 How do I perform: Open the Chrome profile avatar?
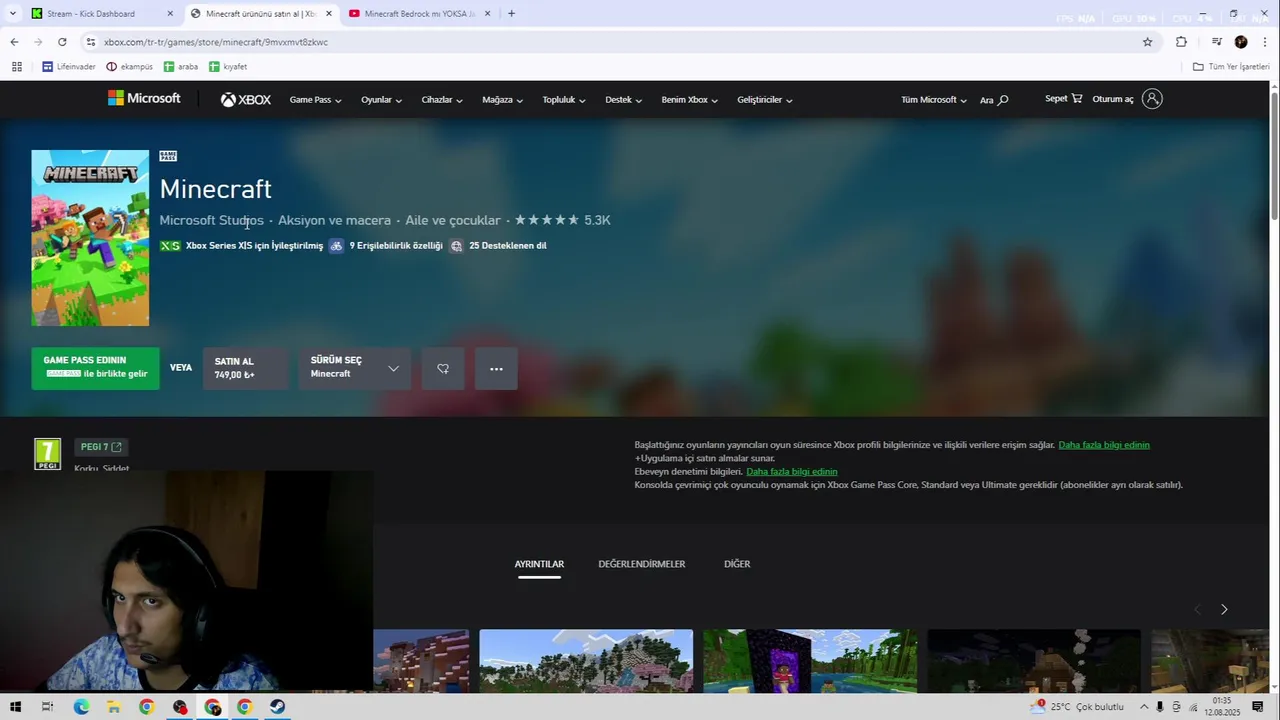[x=1241, y=42]
